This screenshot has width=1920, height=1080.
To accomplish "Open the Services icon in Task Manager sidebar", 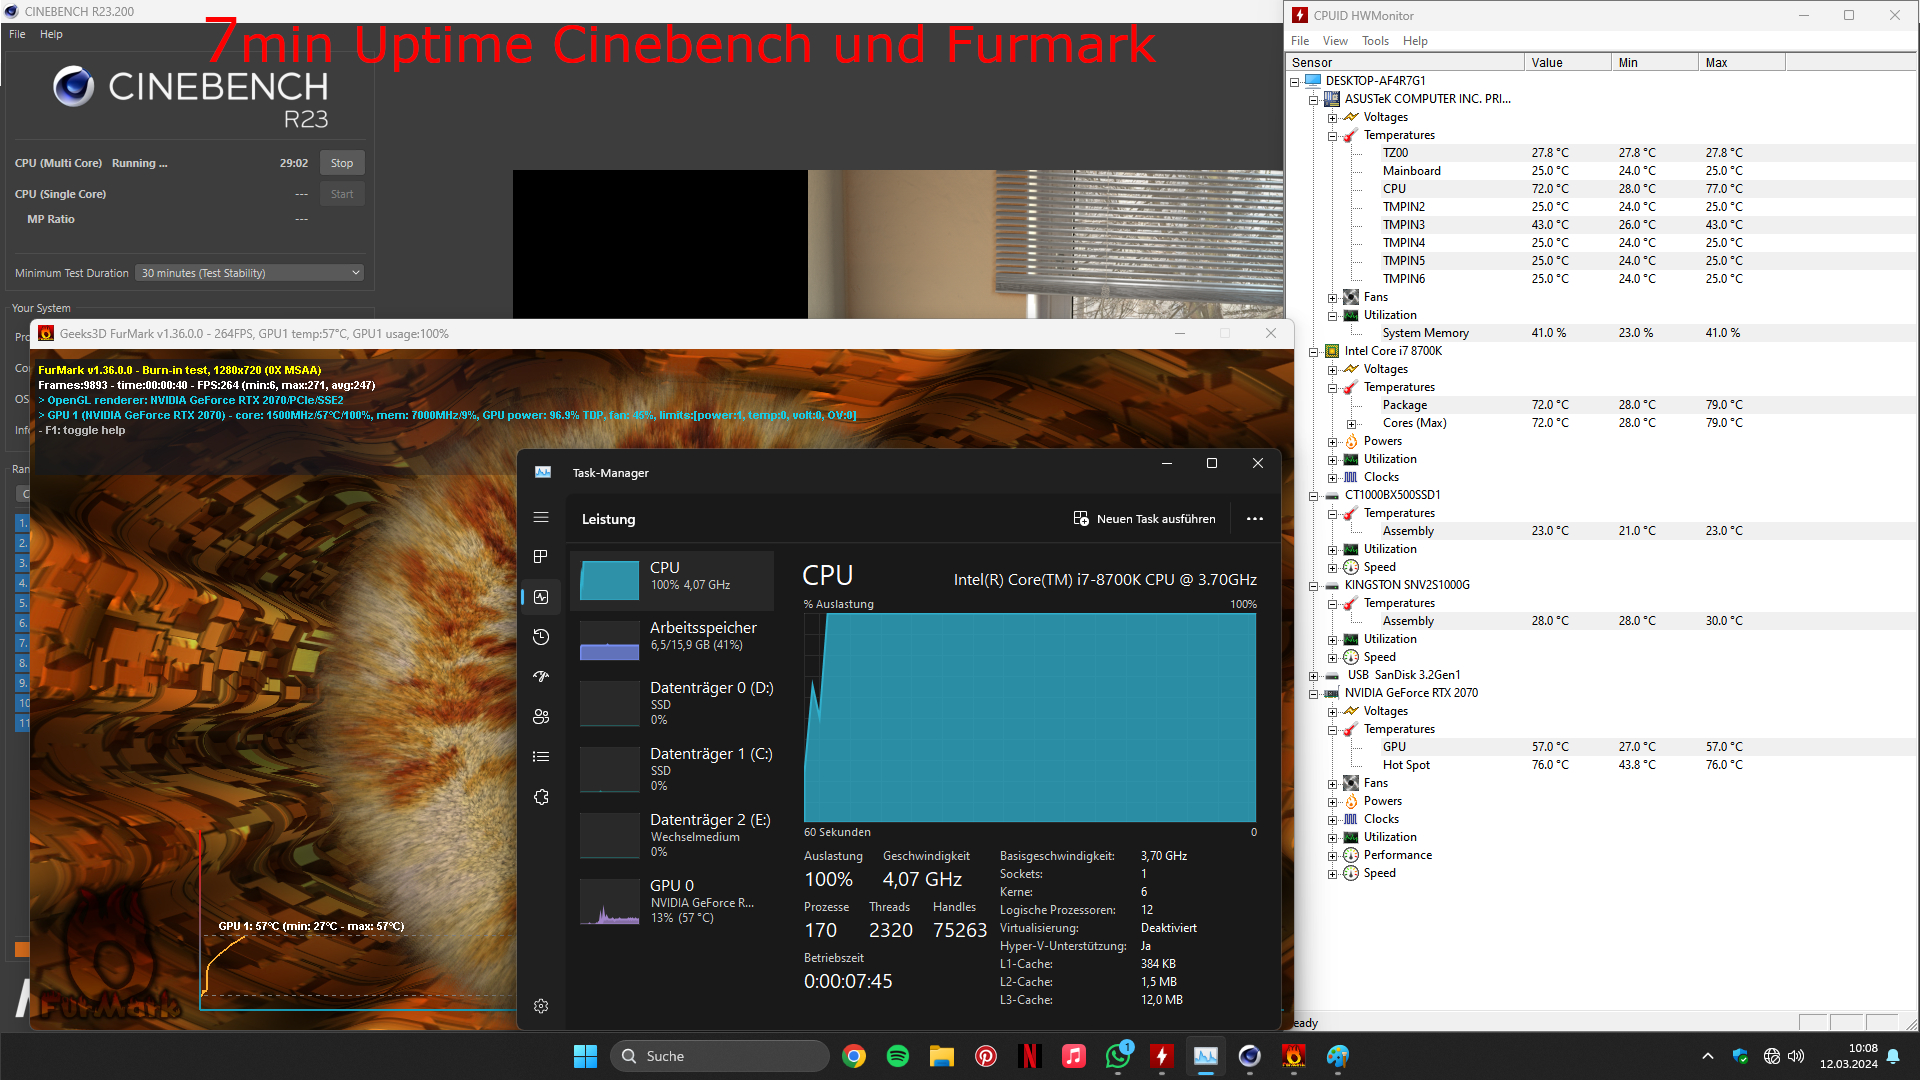I will tap(541, 797).
